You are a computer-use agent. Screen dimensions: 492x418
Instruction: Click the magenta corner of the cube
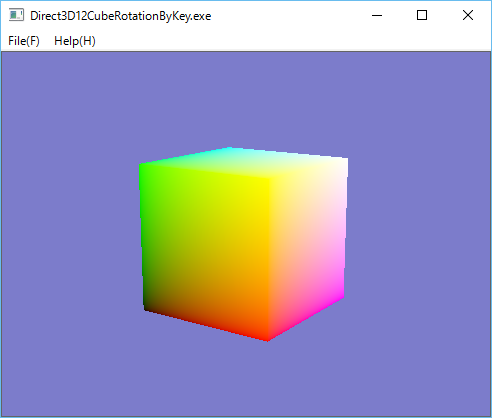[x=342, y=295]
